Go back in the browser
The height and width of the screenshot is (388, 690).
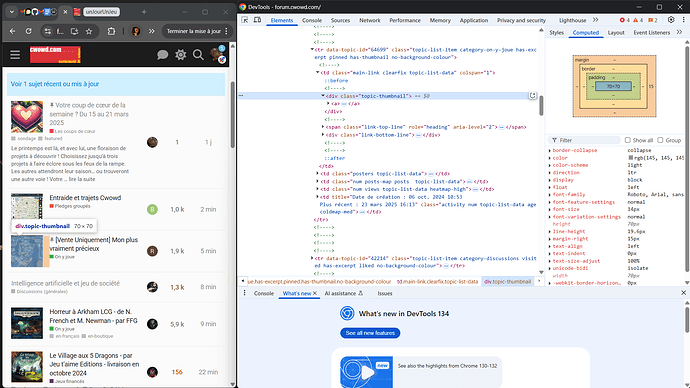[x=12, y=31]
